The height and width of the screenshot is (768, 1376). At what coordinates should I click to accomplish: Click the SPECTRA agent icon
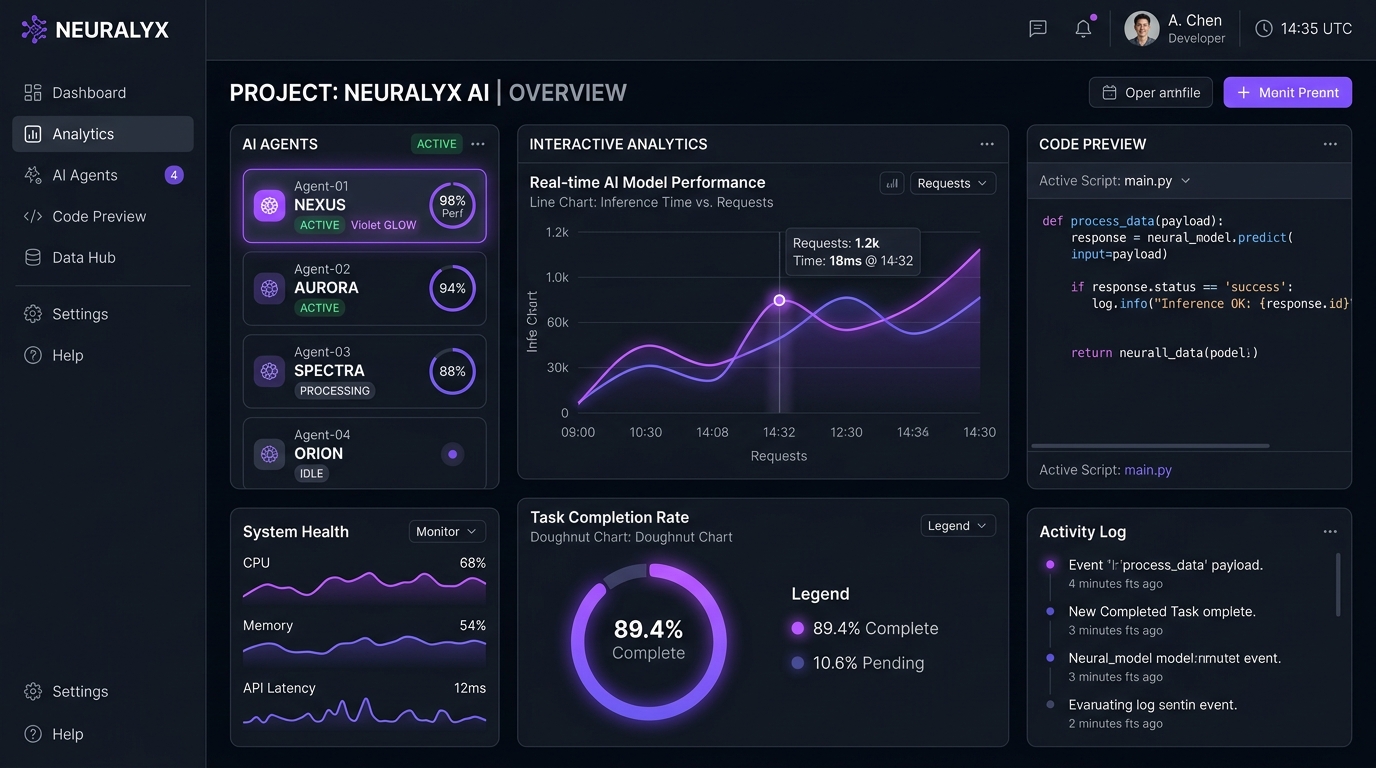coord(269,371)
